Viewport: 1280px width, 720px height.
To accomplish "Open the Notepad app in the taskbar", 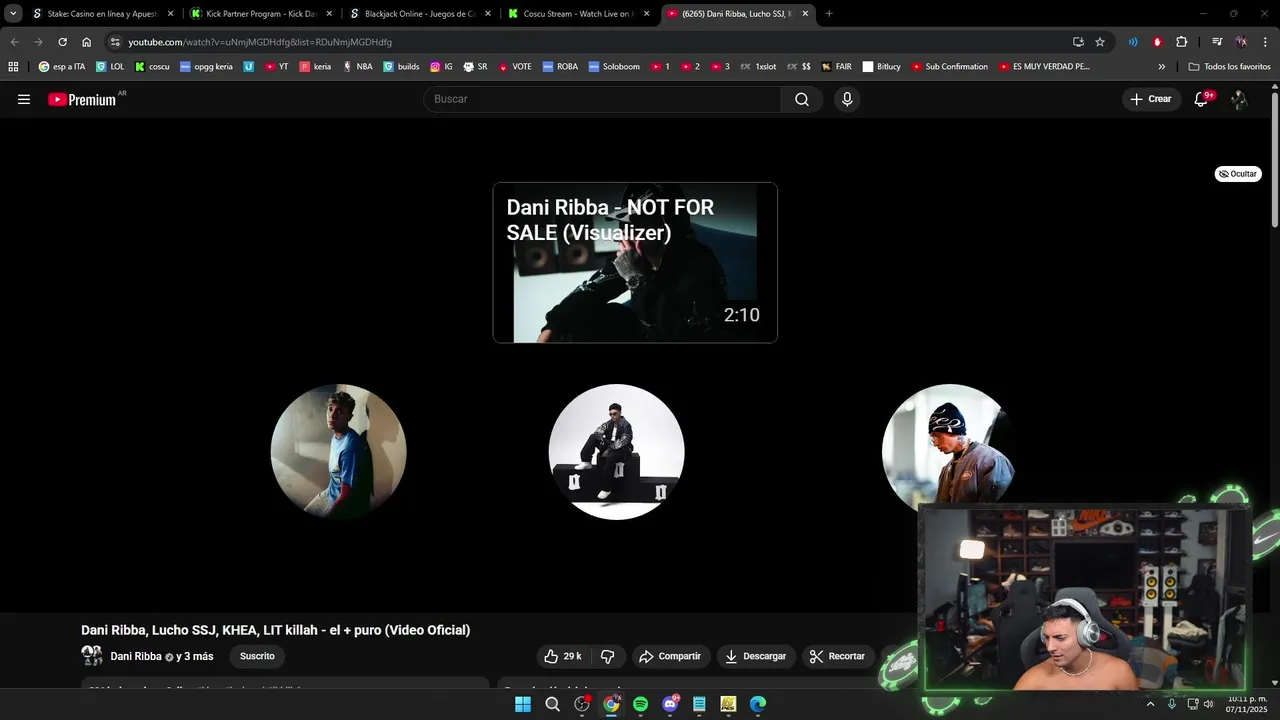I will click(x=699, y=704).
